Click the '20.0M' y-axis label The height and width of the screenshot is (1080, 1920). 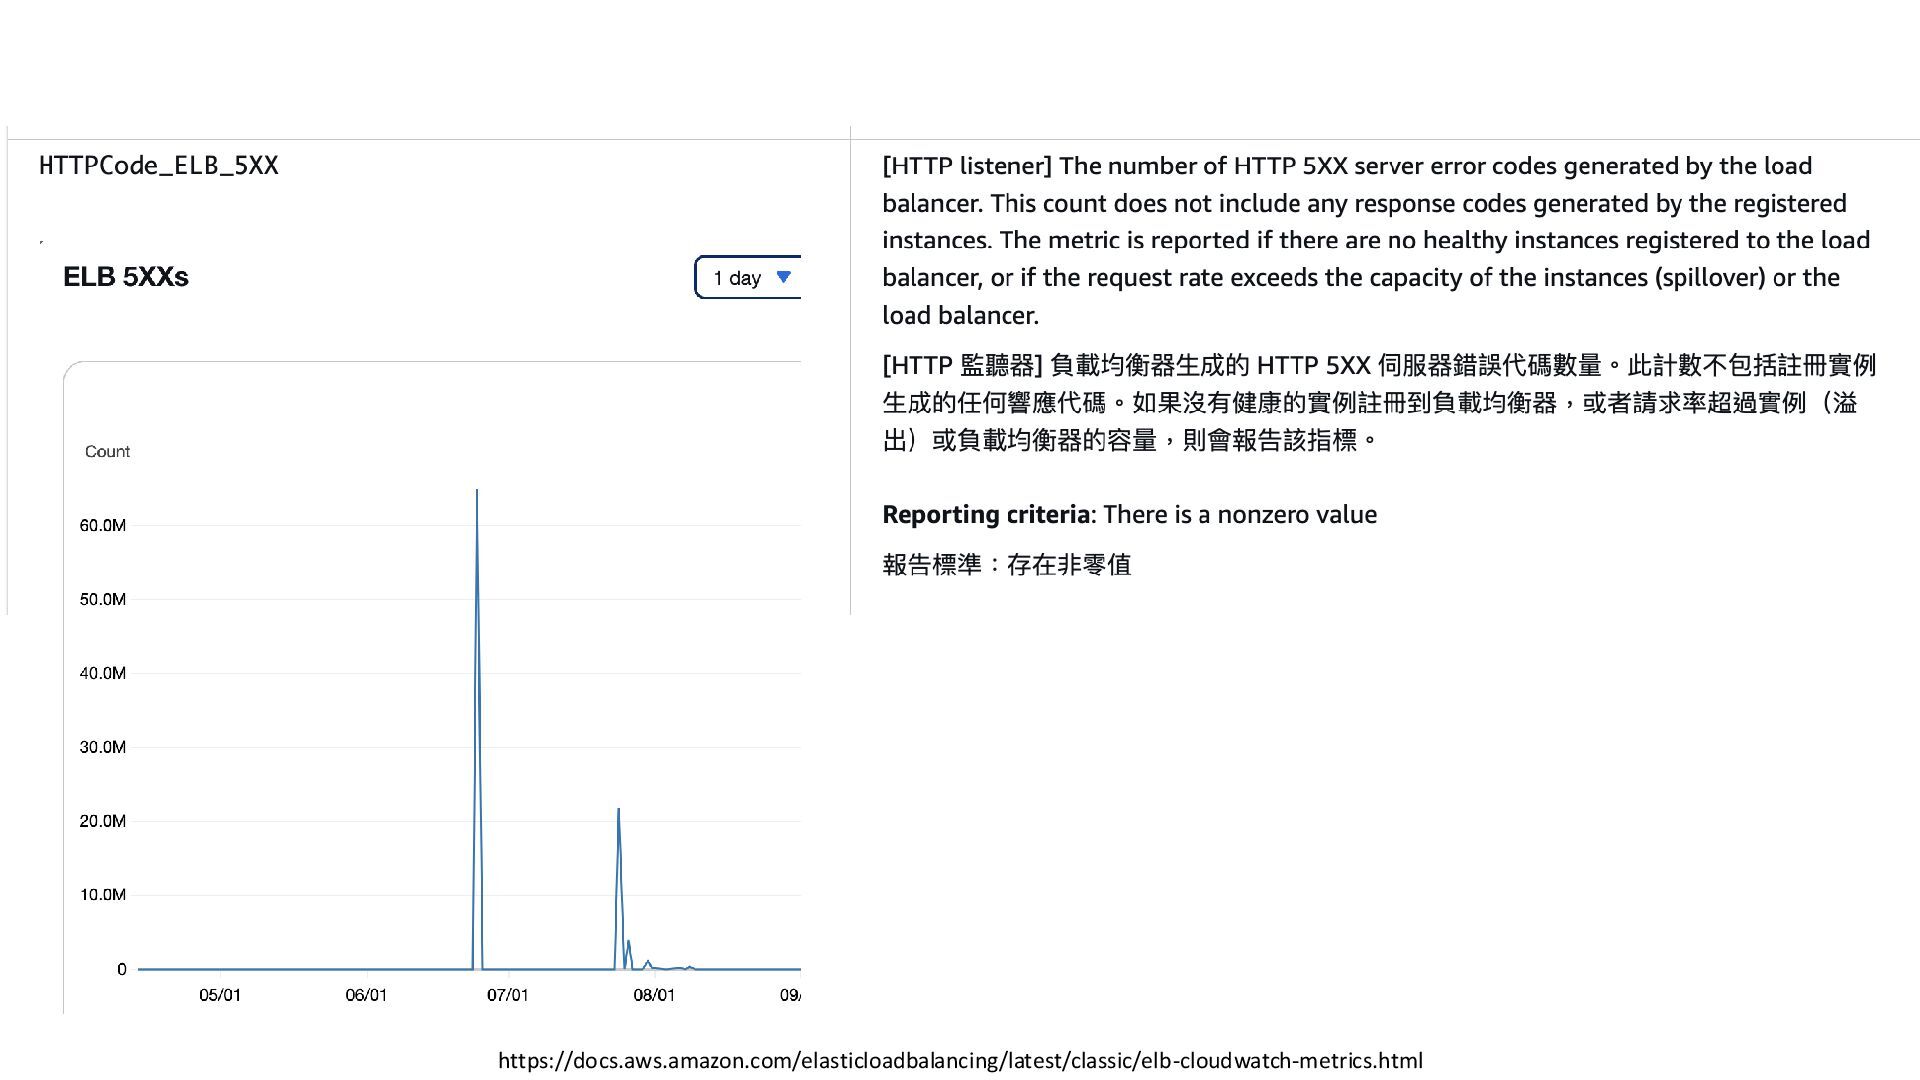pyautogui.click(x=103, y=822)
